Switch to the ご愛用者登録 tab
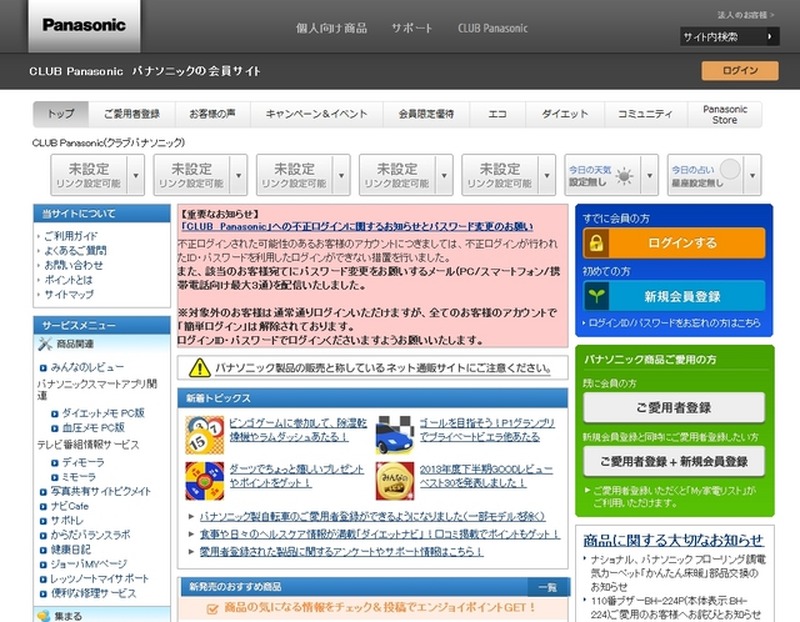Screen dimensions: 800x622 (132, 114)
